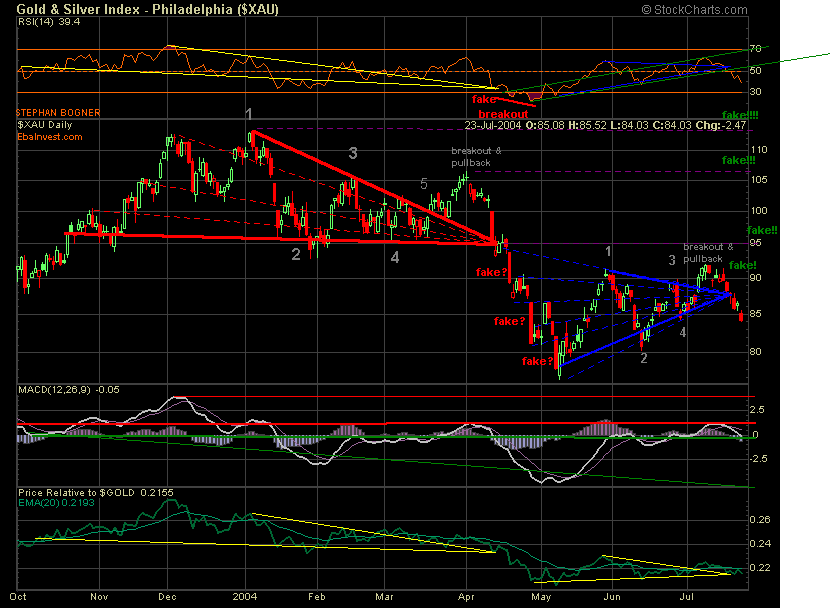Click the lowest red 'fake?' annotation in May
This screenshot has height=608, width=830.
pyautogui.click(x=537, y=361)
